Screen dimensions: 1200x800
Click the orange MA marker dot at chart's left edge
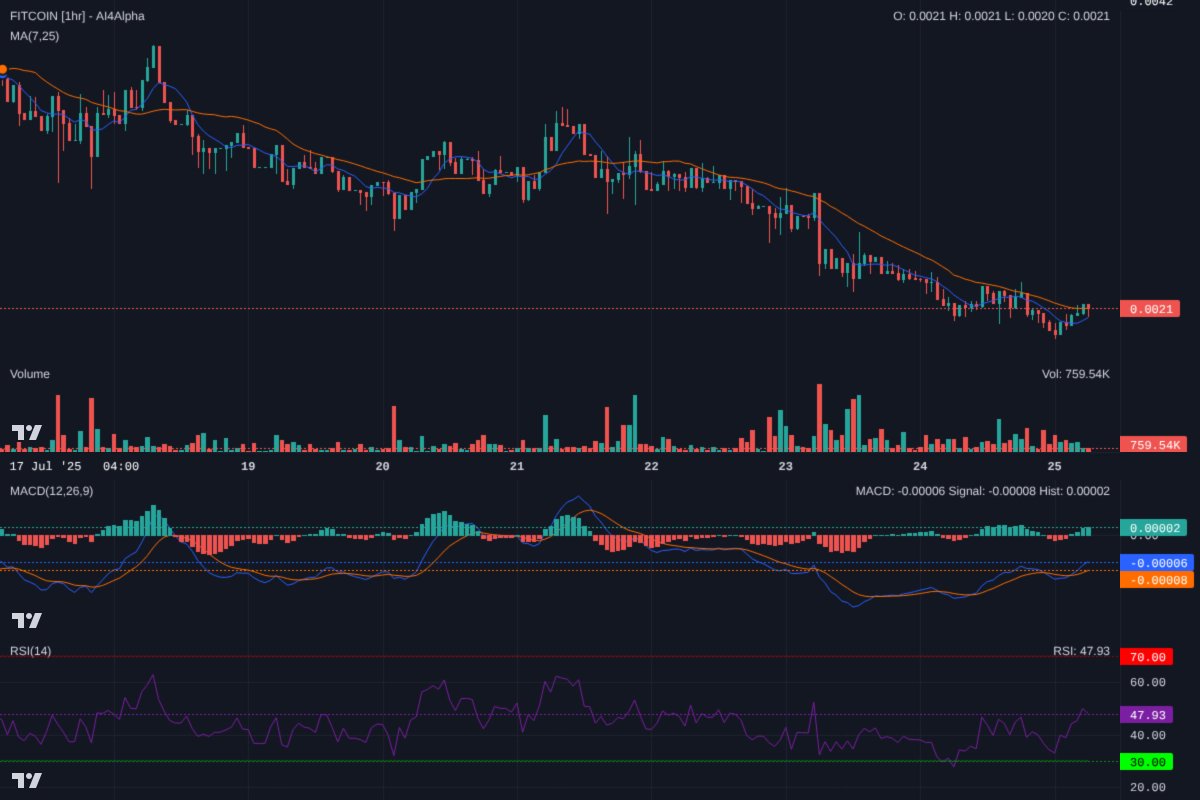point(2,69)
